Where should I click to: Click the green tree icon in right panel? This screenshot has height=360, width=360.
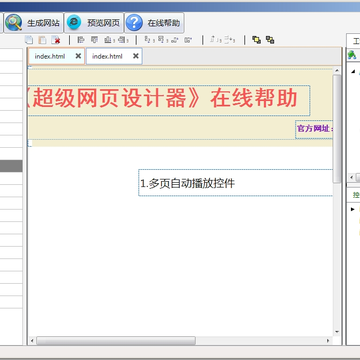[x=352, y=55]
